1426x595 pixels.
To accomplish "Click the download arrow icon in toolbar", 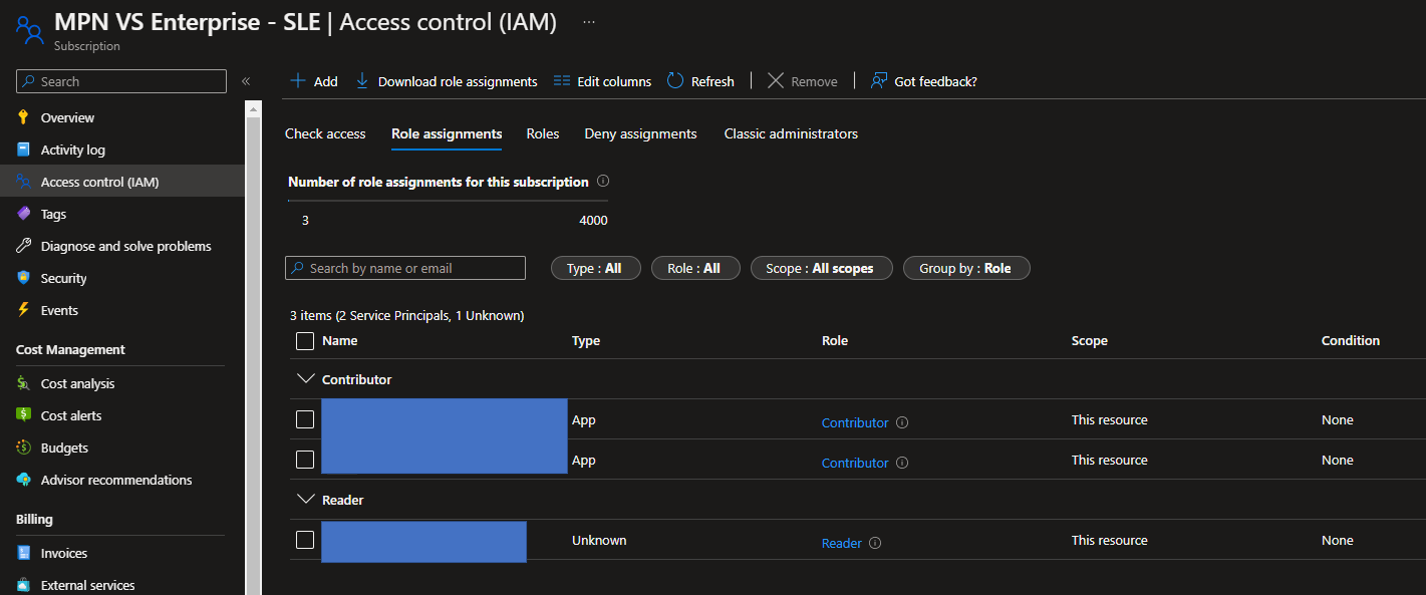I will pos(362,81).
